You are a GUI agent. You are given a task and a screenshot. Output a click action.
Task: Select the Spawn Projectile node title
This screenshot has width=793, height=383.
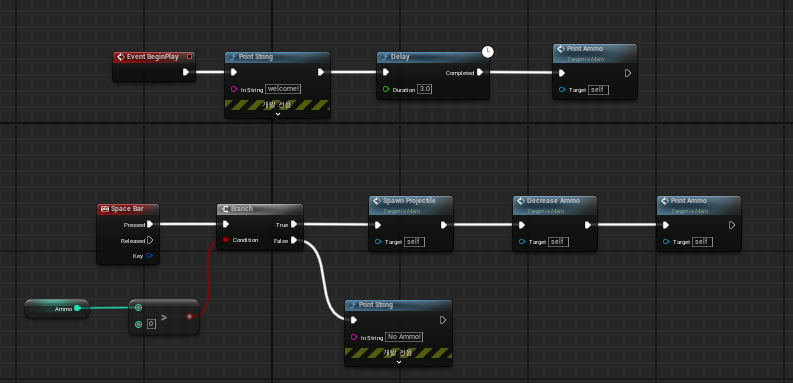(409, 201)
